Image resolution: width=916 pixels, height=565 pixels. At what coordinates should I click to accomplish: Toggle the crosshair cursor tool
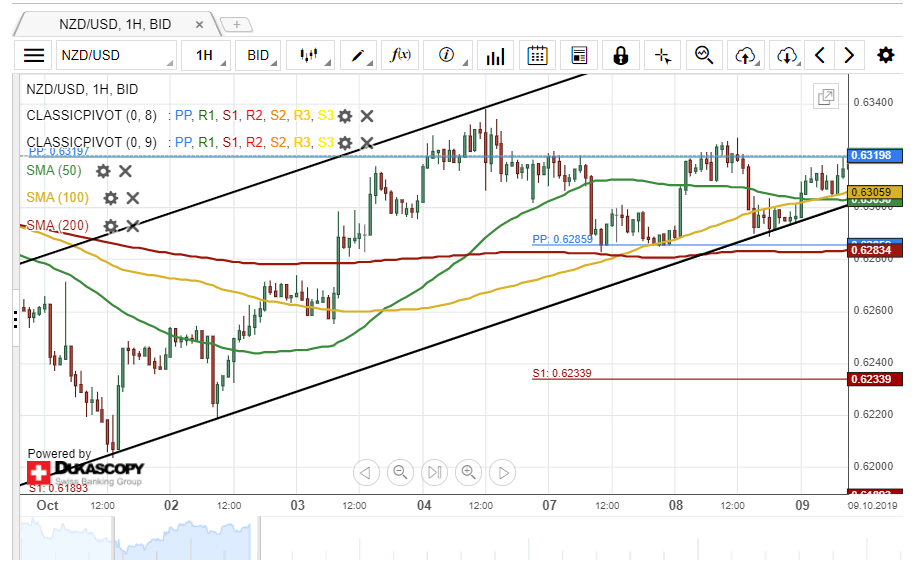(x=663, y=55)
